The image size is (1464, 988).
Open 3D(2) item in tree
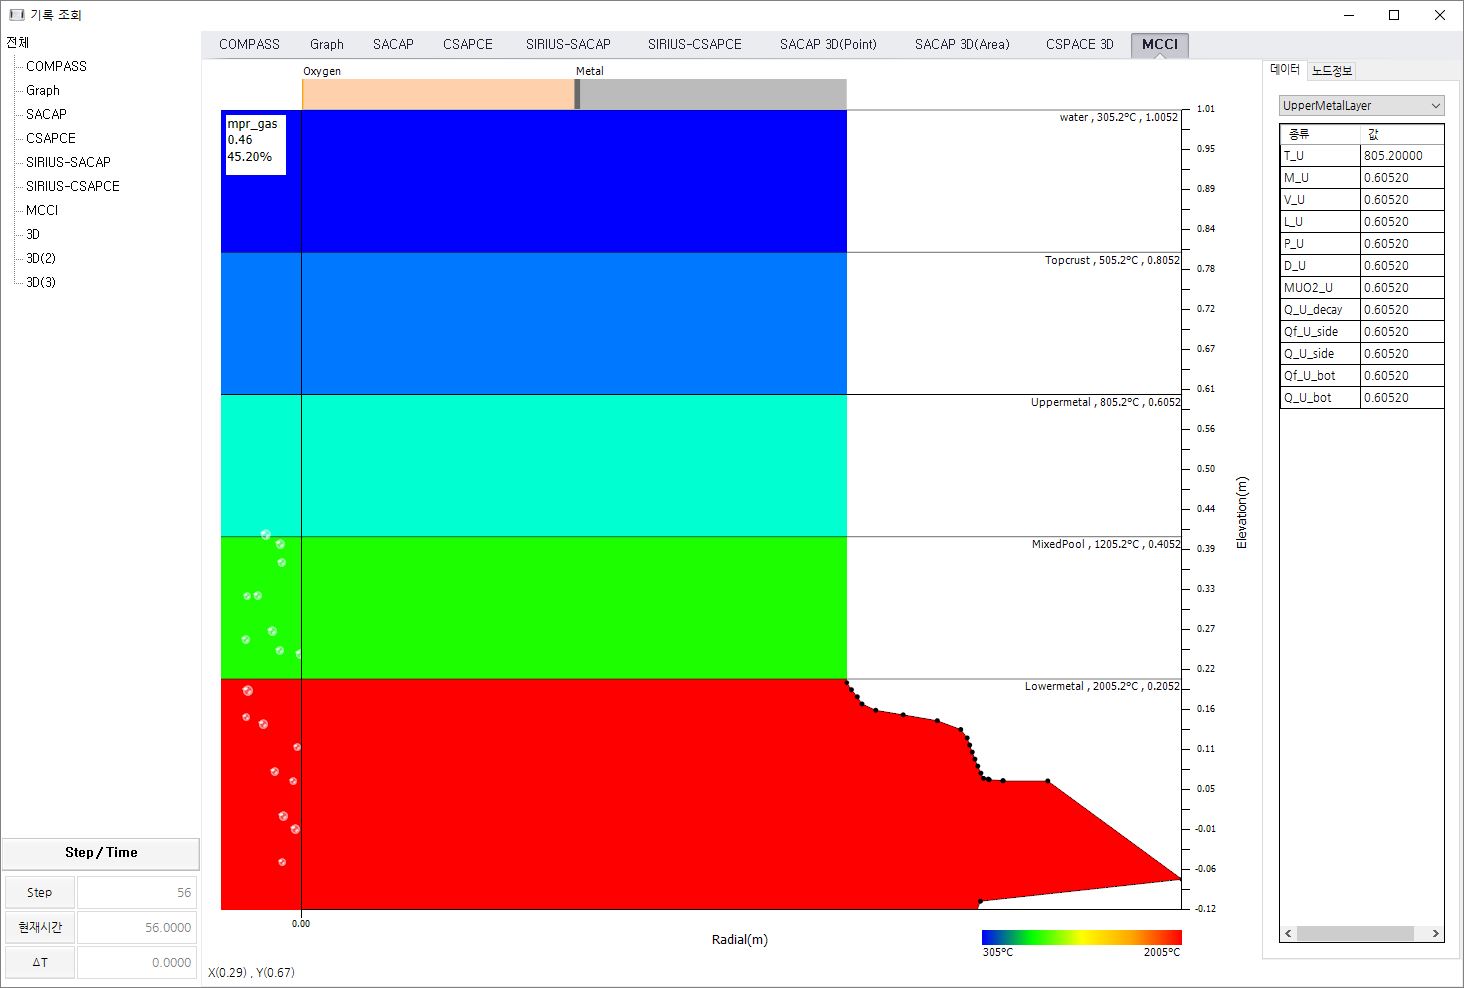click(41, 258)
